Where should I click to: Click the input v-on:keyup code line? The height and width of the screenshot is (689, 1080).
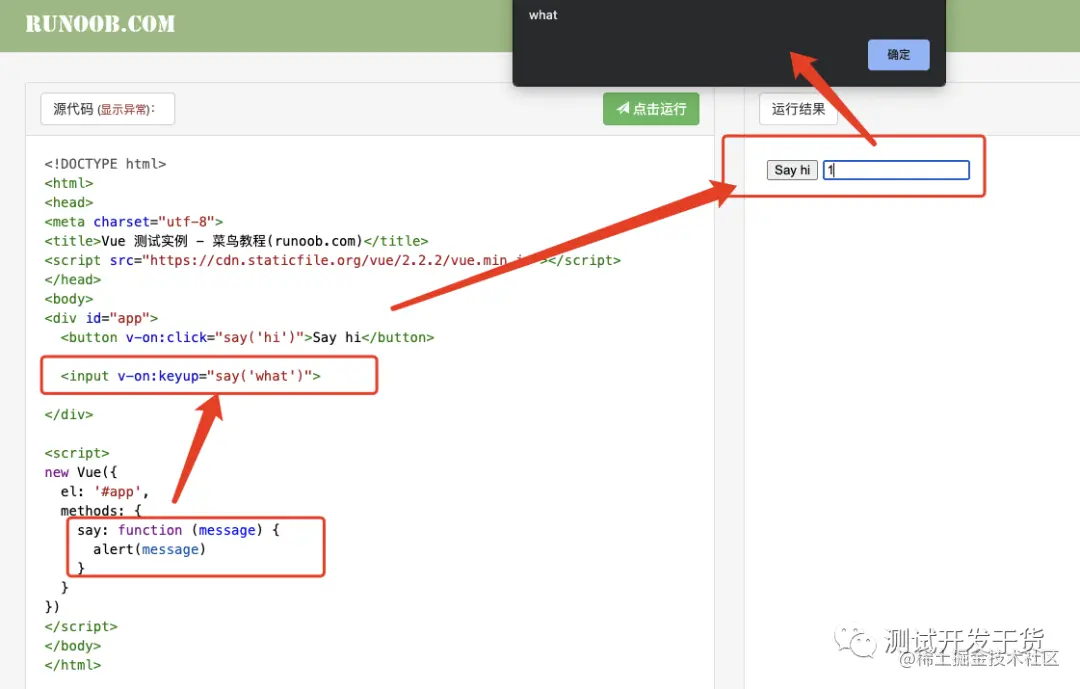190,376
